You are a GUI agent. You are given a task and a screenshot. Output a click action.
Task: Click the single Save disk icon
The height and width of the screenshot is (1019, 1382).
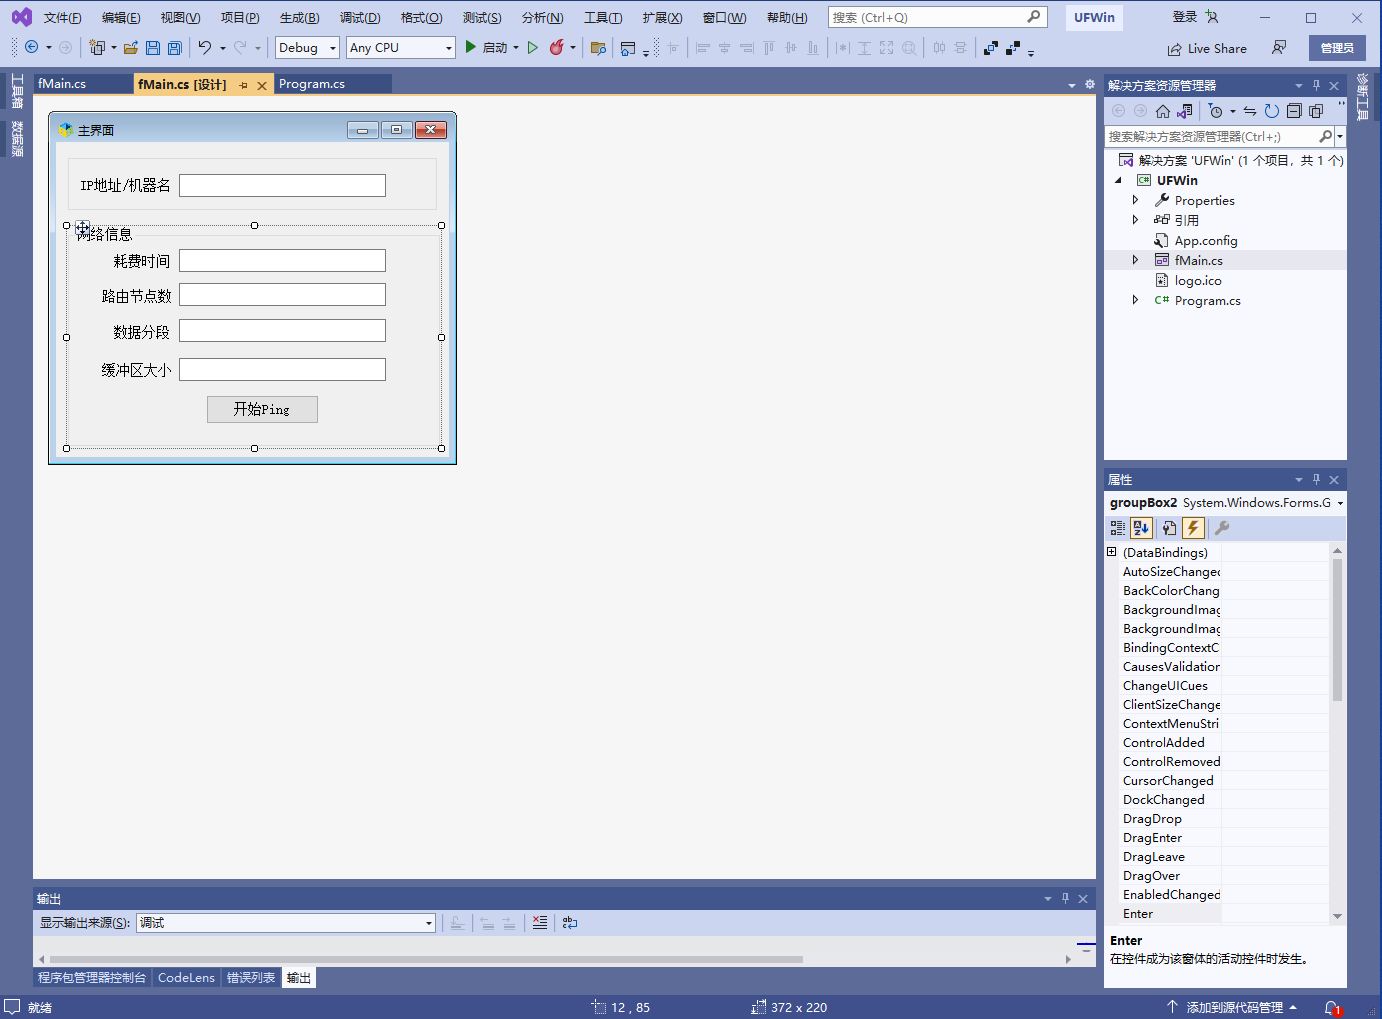coord(153,47)
